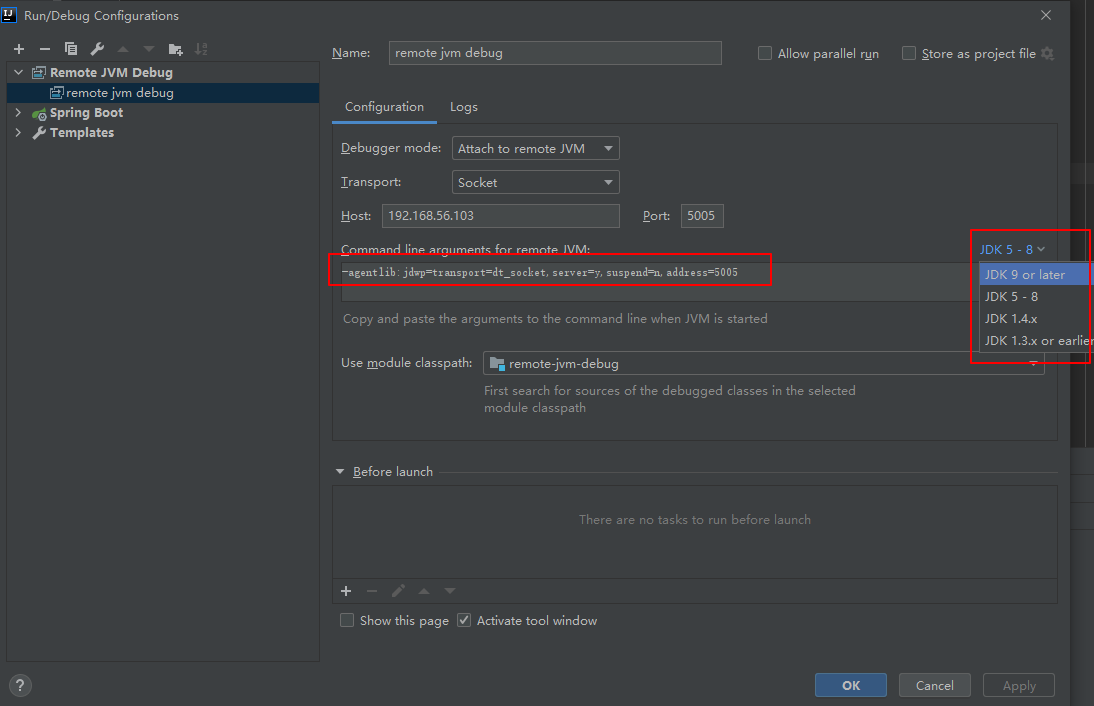1094x706 pixels.
Task: Collapse the Remote JVM Debug tree node
Action: 19,73
